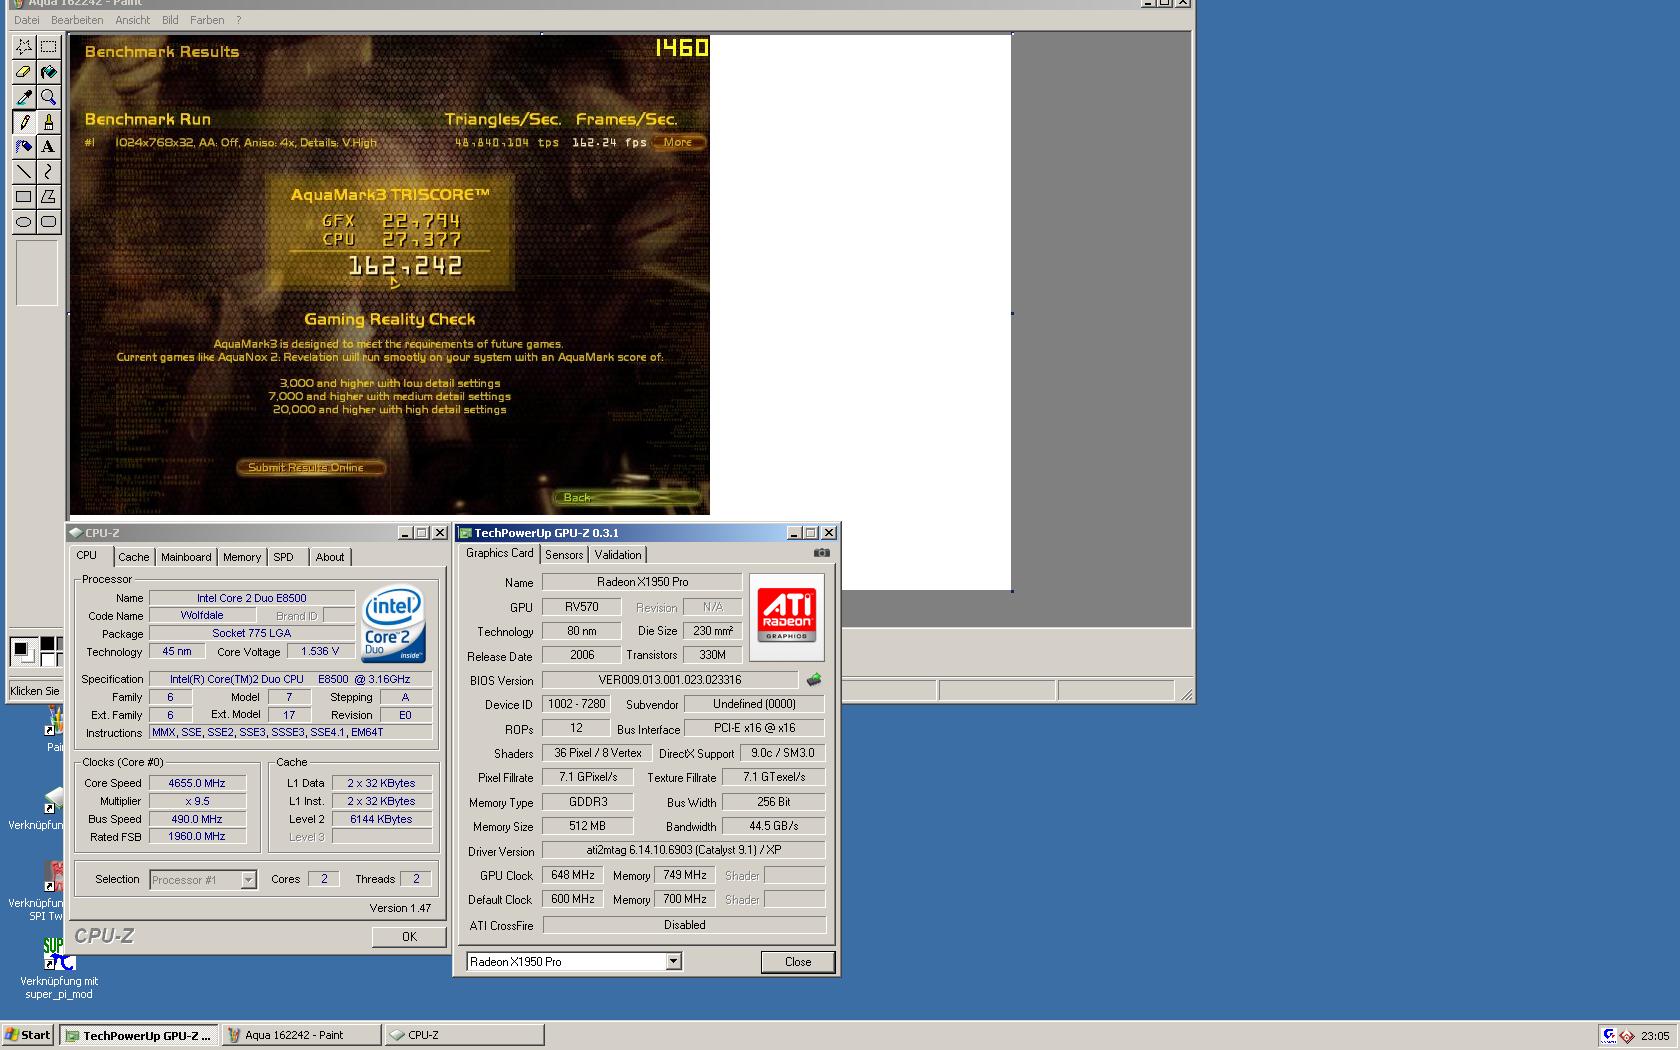Choose the Rounded Rectangle tool
Viewport: 1680px width, 1050px height.
point(48,222)
